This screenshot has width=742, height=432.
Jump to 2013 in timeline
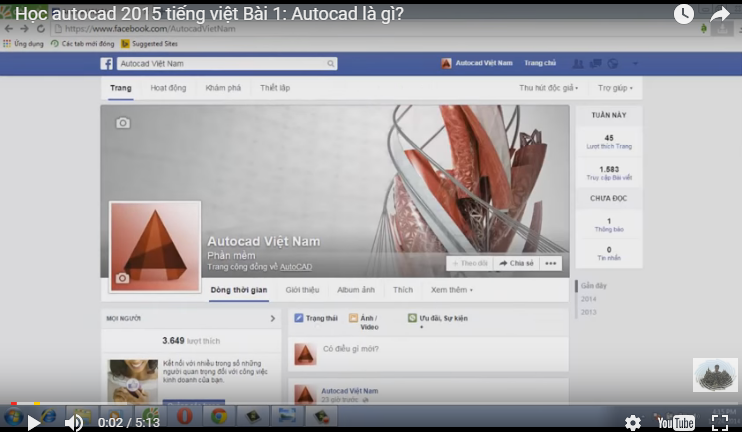click(589, 312)
